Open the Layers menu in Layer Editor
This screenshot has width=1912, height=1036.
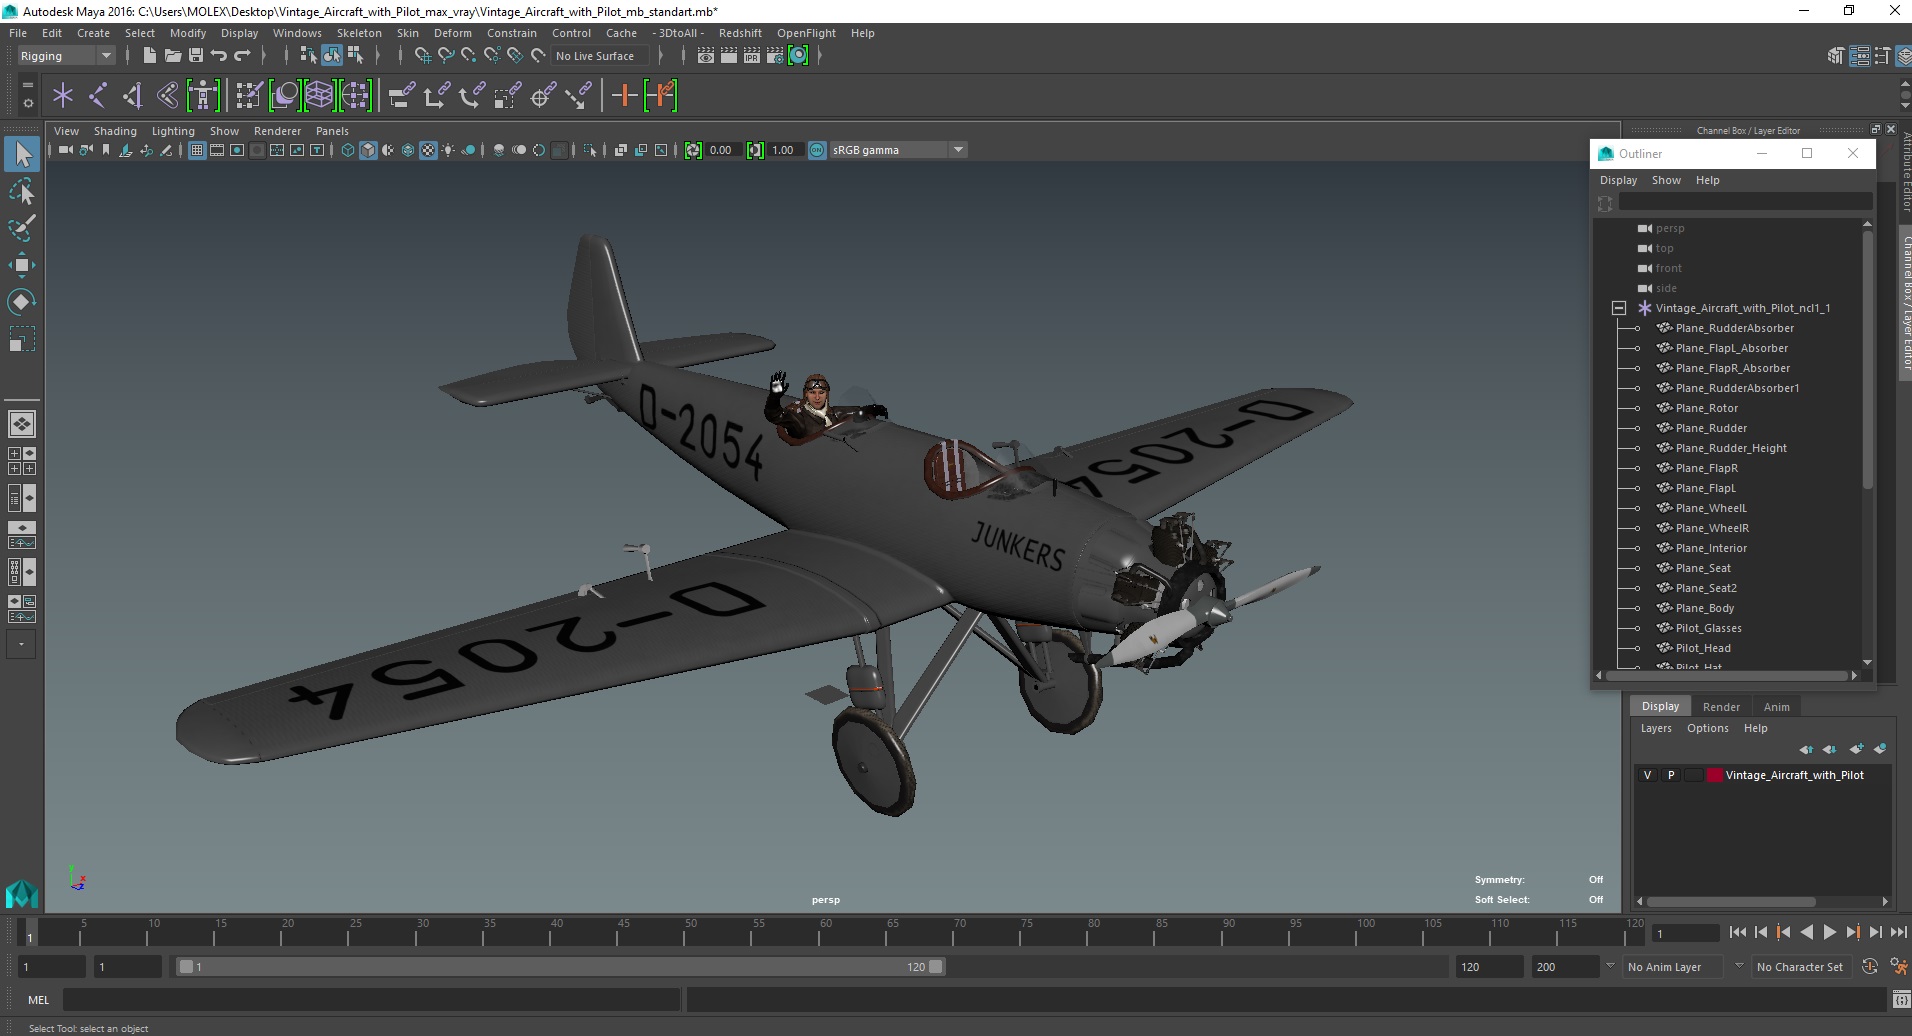pyautogui.click(x=1656, y=728)
